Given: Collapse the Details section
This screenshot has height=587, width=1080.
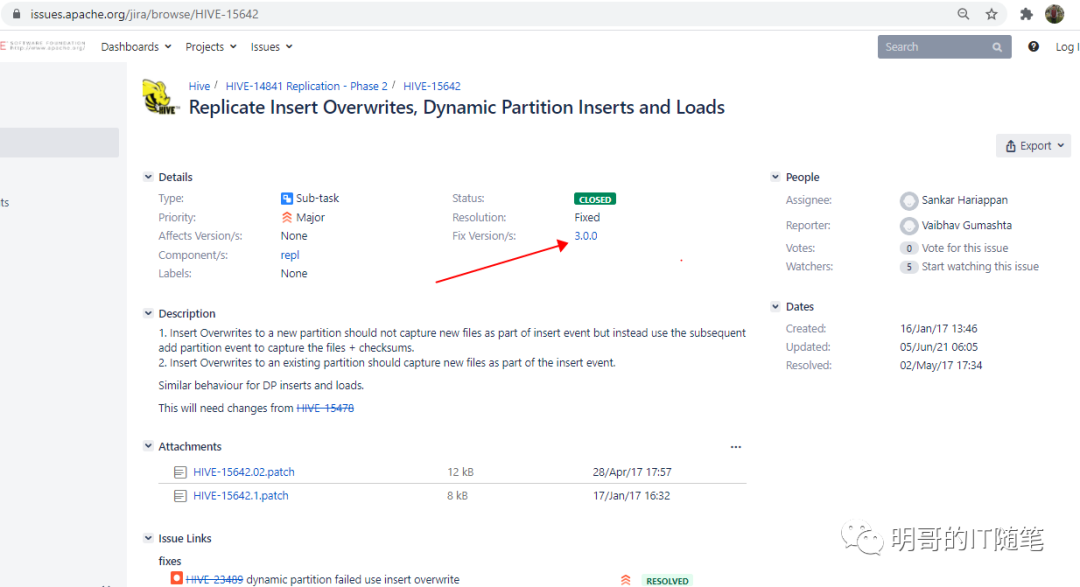Looking at the screenshot, I should coord(148,177).
